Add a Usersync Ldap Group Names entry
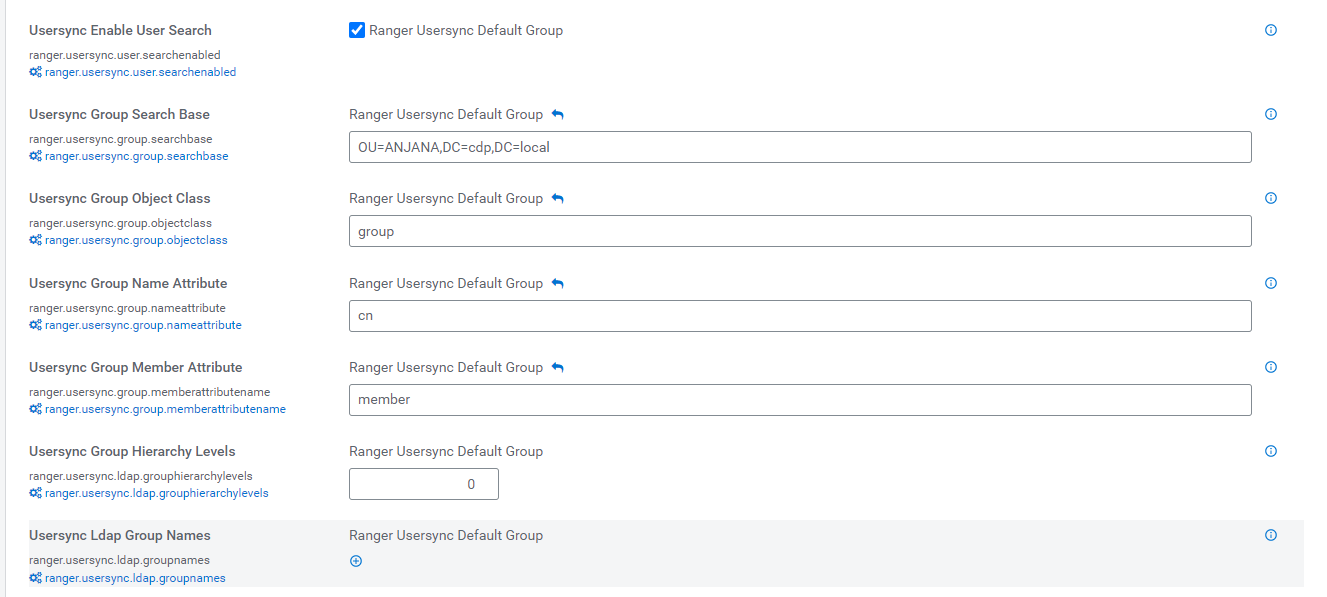Image resolution: width=1327 pixels, height=597 pixels. tap(356, 561)
